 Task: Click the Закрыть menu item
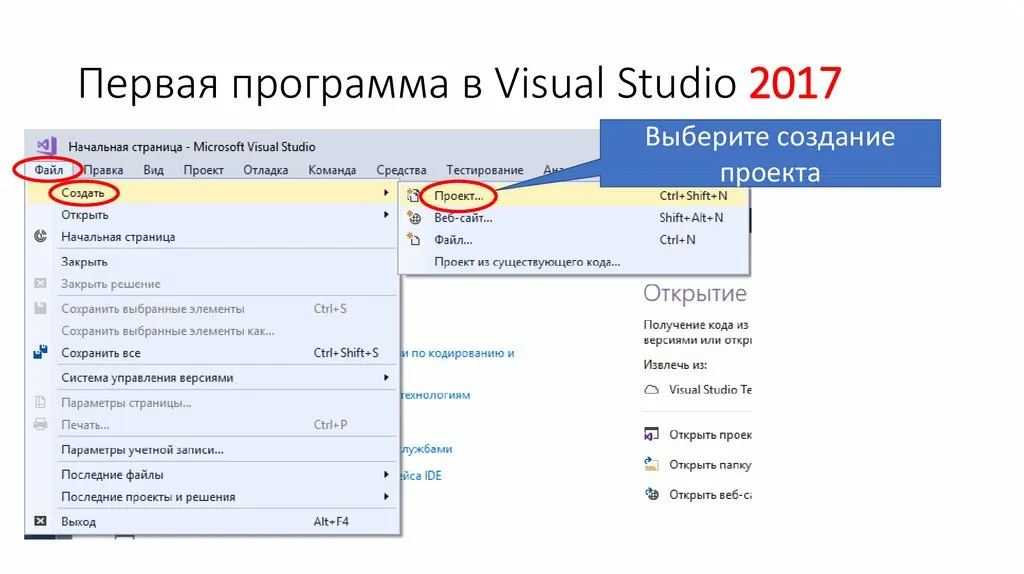(x=84, y=261)
